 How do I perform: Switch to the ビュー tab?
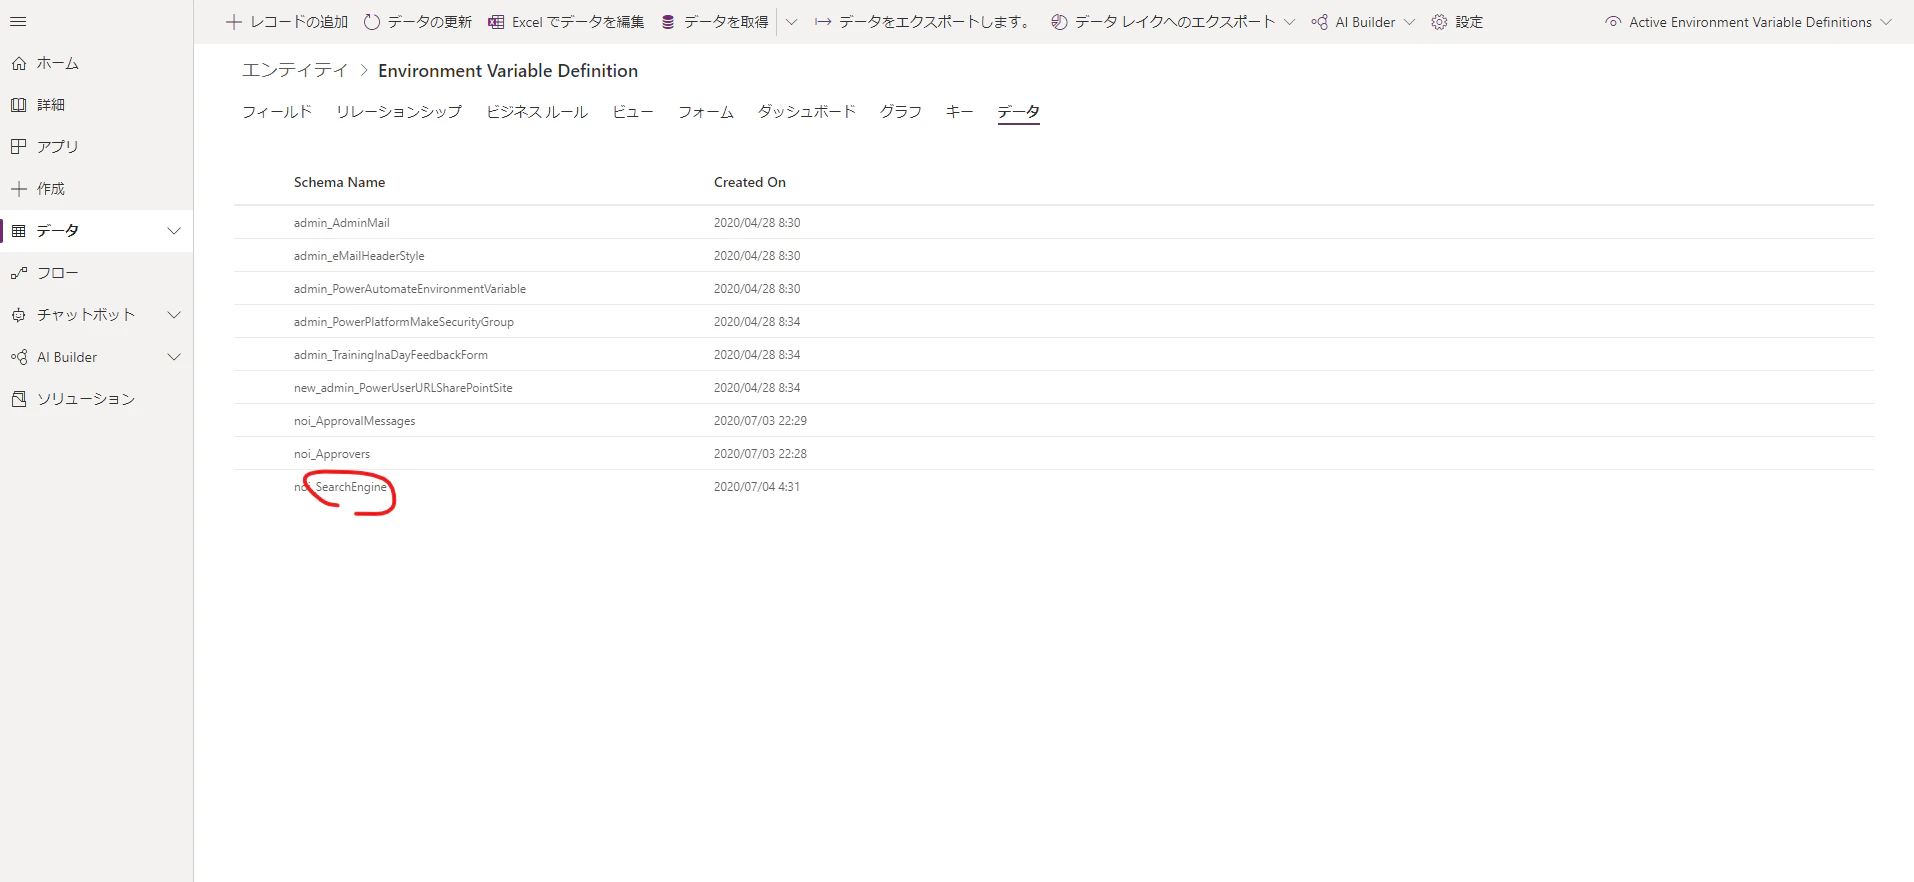pos(633,112)
